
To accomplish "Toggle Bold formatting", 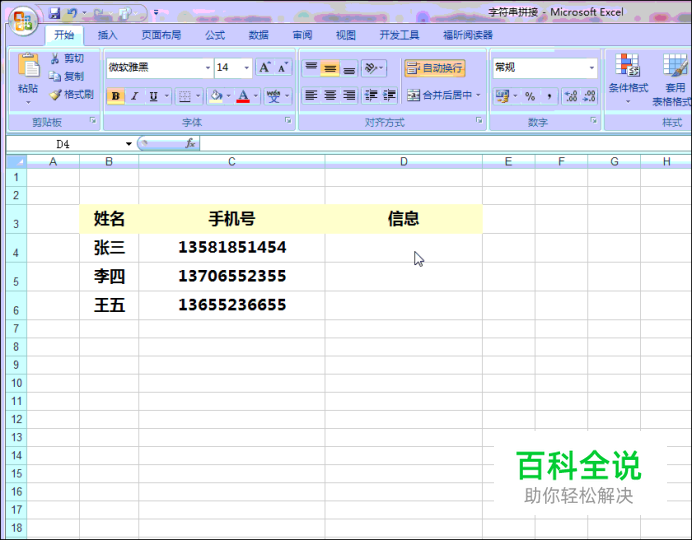I will (116, 96).
